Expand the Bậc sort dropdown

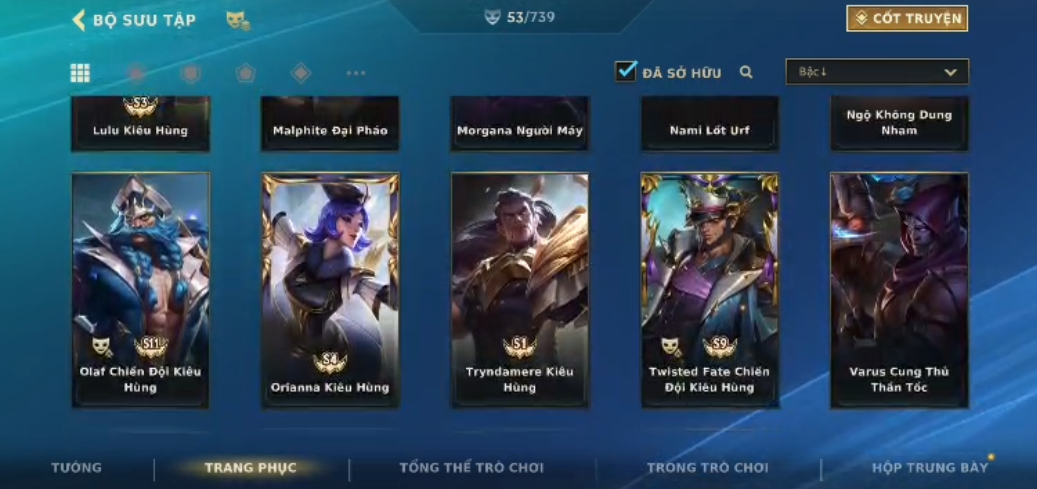877,71
